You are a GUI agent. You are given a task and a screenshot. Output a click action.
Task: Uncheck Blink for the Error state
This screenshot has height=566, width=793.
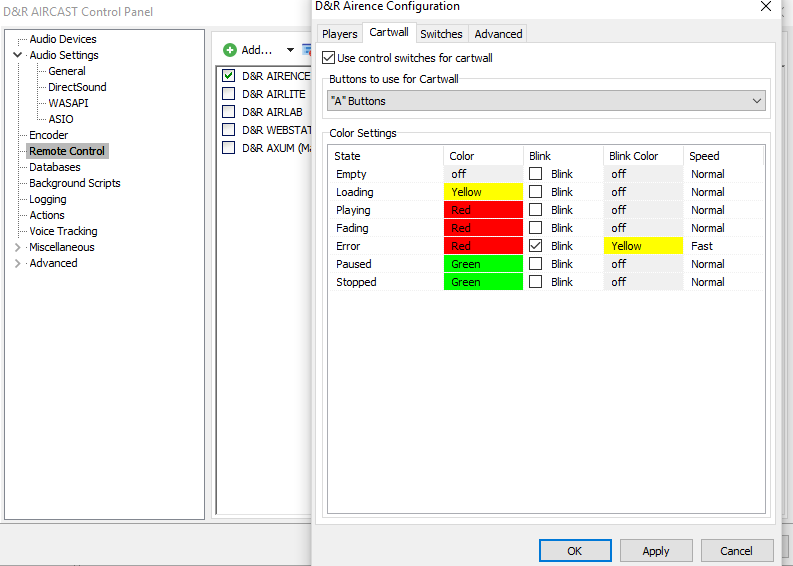click(536, 246)
